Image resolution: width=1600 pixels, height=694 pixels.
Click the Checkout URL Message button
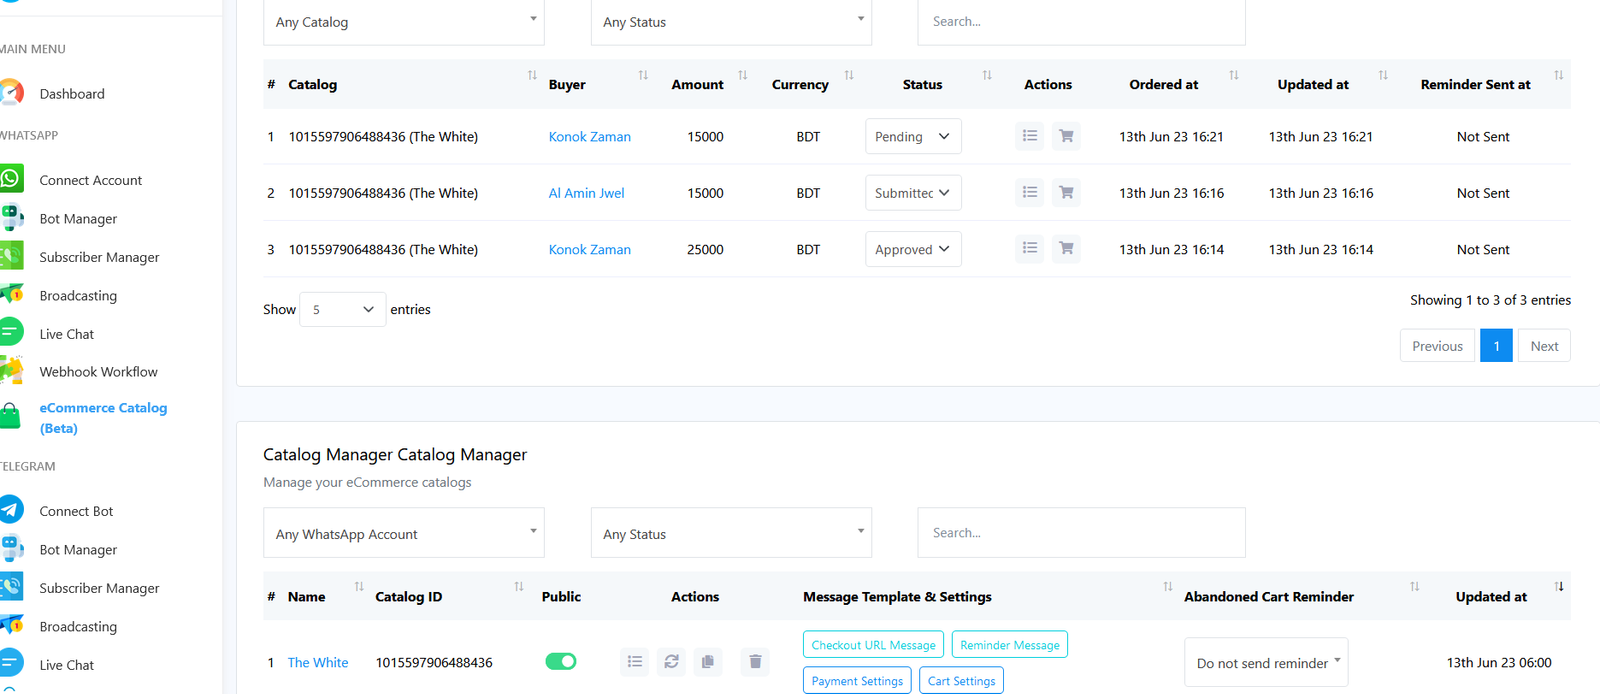tap(873, 645)
